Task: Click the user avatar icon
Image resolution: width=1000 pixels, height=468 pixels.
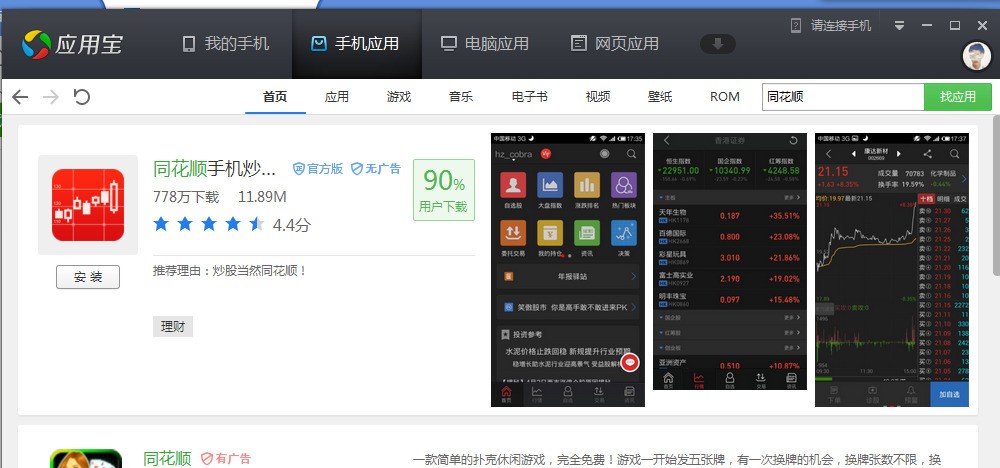Action: (976, 56)
